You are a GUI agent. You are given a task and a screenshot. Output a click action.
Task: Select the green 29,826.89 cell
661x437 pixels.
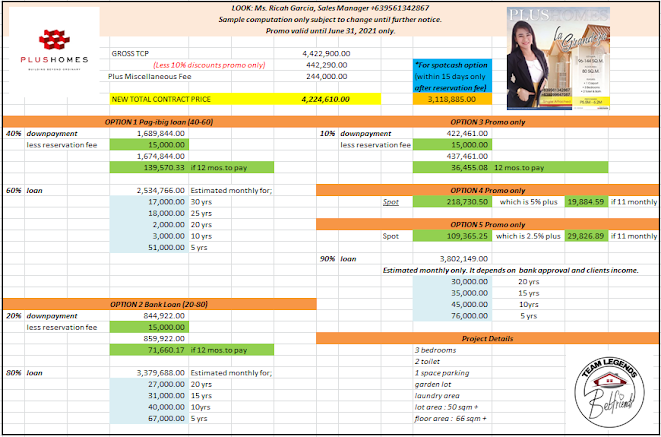(x=586, y=236)
